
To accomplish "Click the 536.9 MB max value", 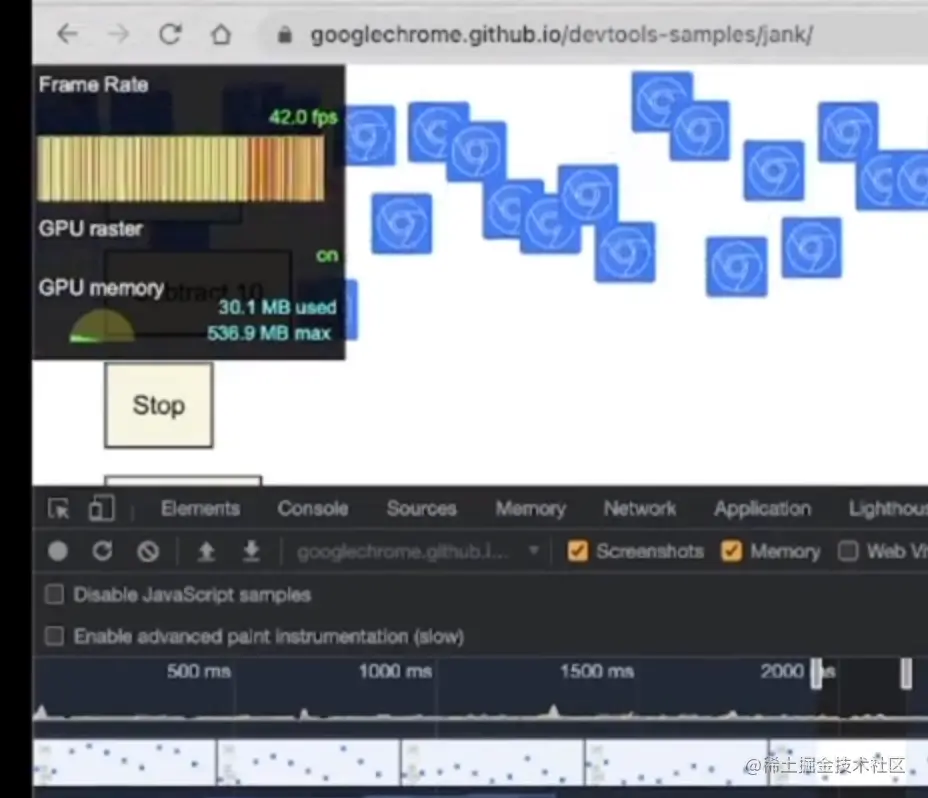I will 269,333.
